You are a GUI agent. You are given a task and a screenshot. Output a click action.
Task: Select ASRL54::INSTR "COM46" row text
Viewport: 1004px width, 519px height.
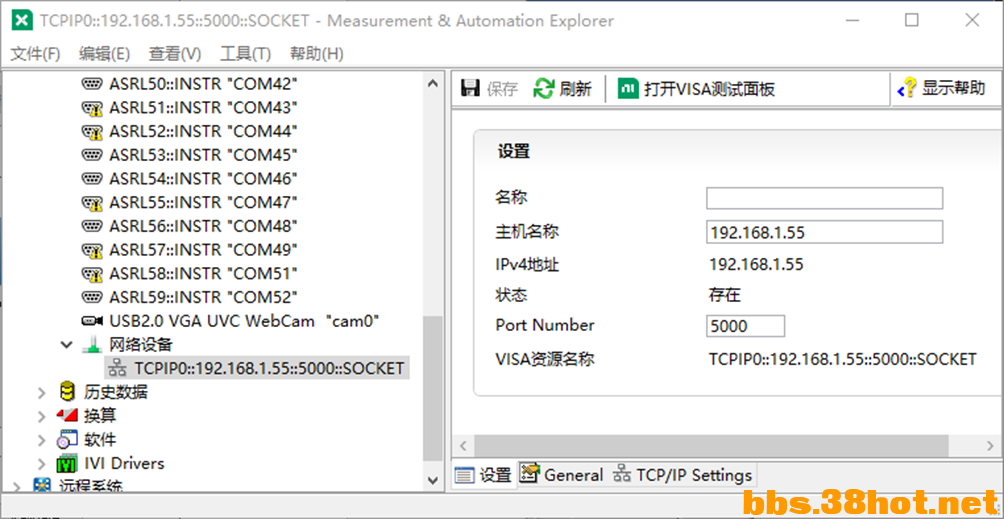(x=204, y=179)
